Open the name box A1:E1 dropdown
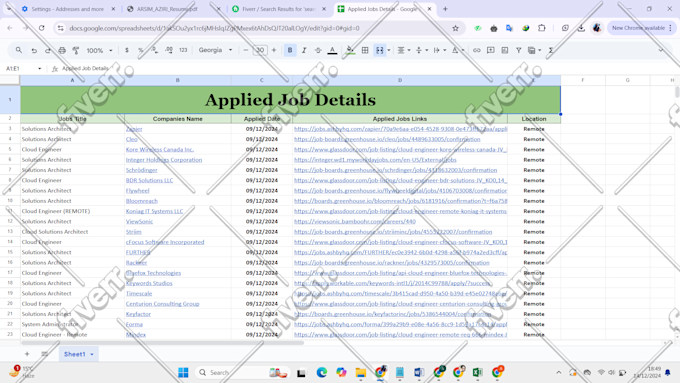This screenshot has height=383, width=680. pos(39,69)
